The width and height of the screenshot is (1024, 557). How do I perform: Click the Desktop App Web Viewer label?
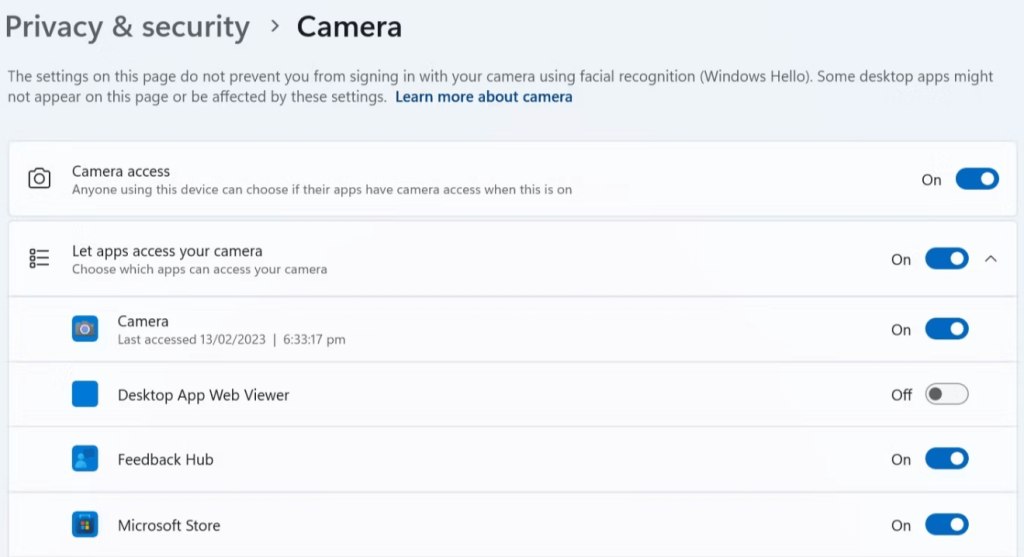[x=203, y=395]
